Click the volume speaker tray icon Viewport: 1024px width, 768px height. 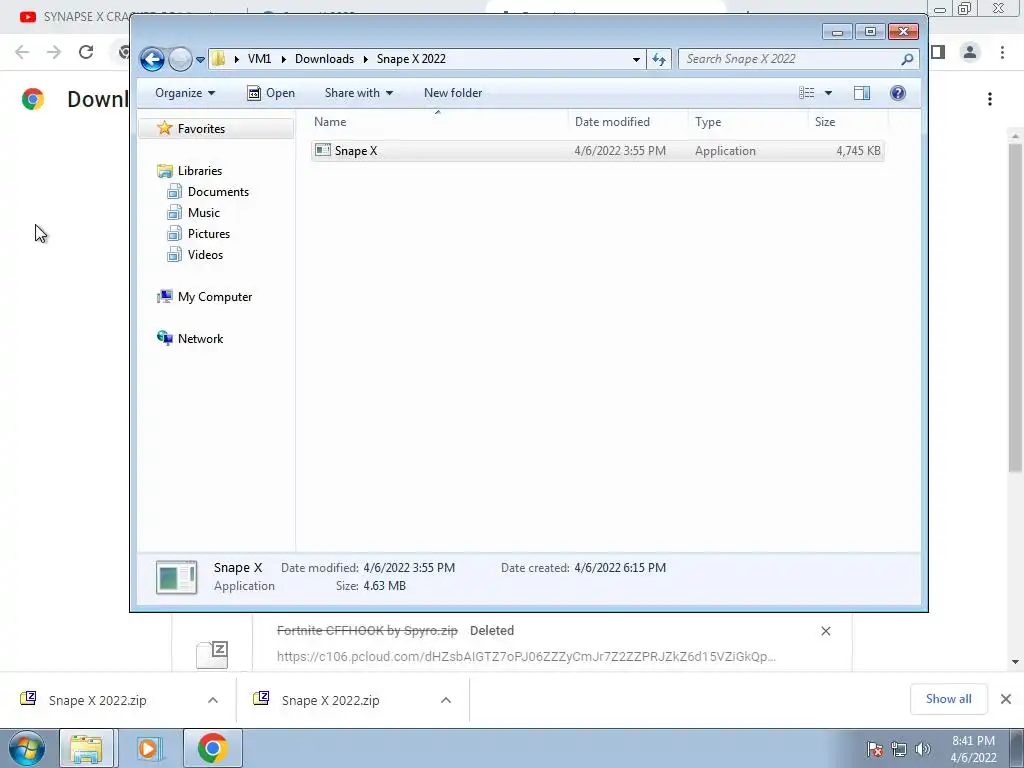922,749
